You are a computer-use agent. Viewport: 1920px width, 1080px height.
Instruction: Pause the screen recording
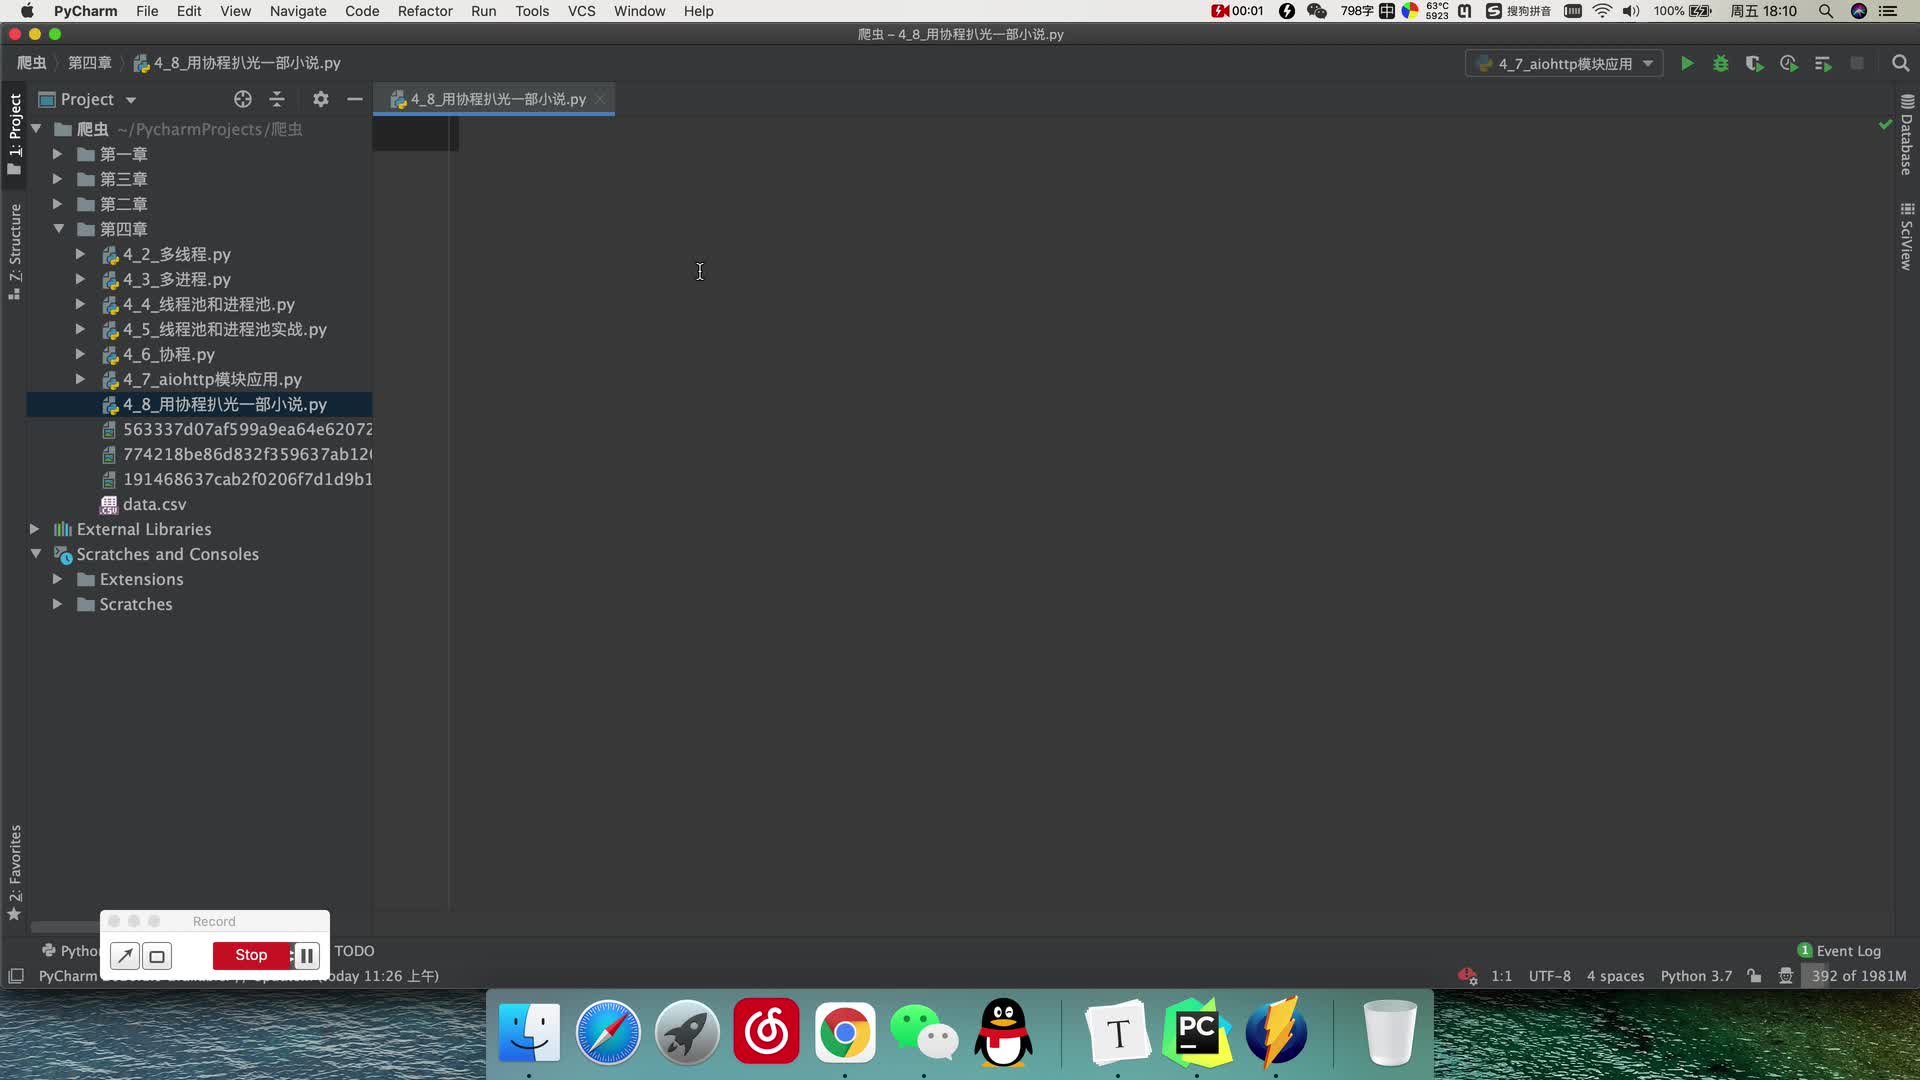(307, 956)
